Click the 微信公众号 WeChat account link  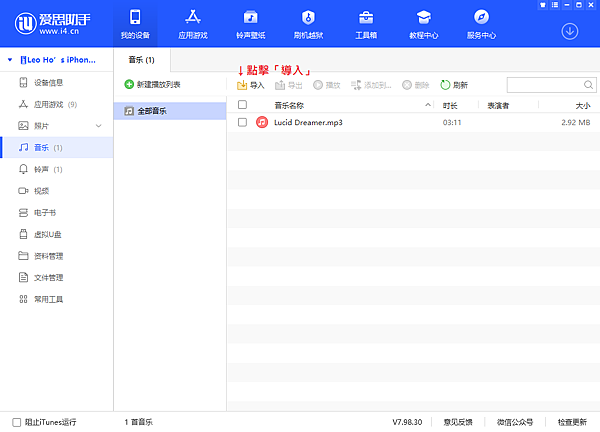click(515, 422)
